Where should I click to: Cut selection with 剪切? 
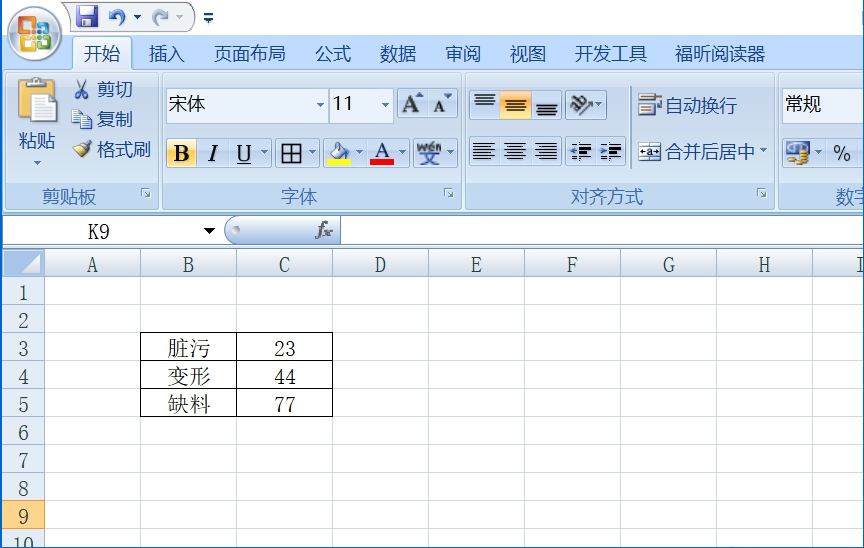[x=103, y=89]
